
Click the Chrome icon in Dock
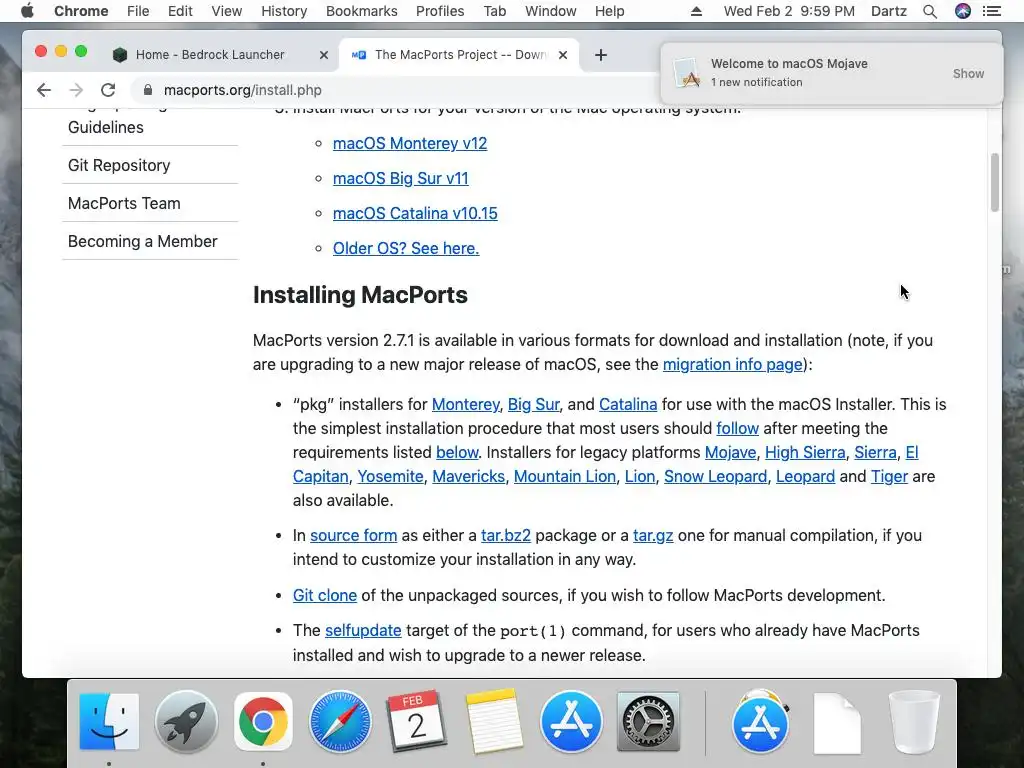pyautogui.click(x=263, y=722)
